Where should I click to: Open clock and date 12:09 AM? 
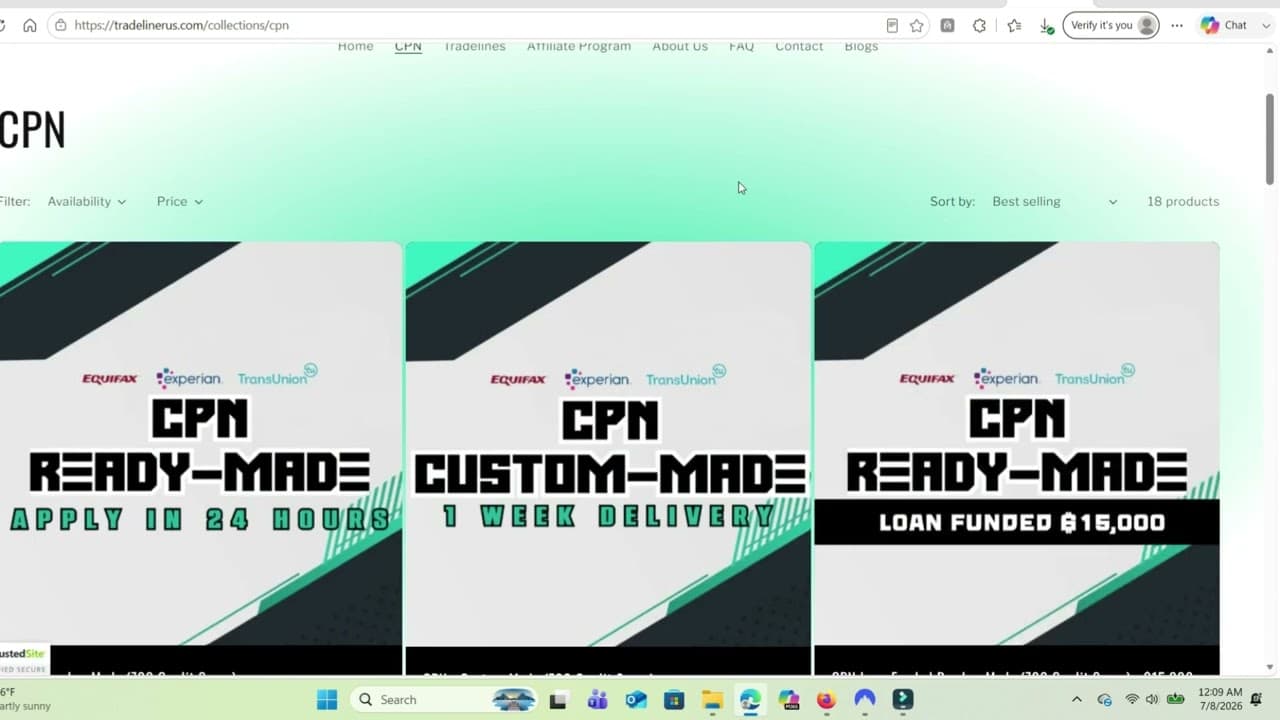[x=1219, y=700]
